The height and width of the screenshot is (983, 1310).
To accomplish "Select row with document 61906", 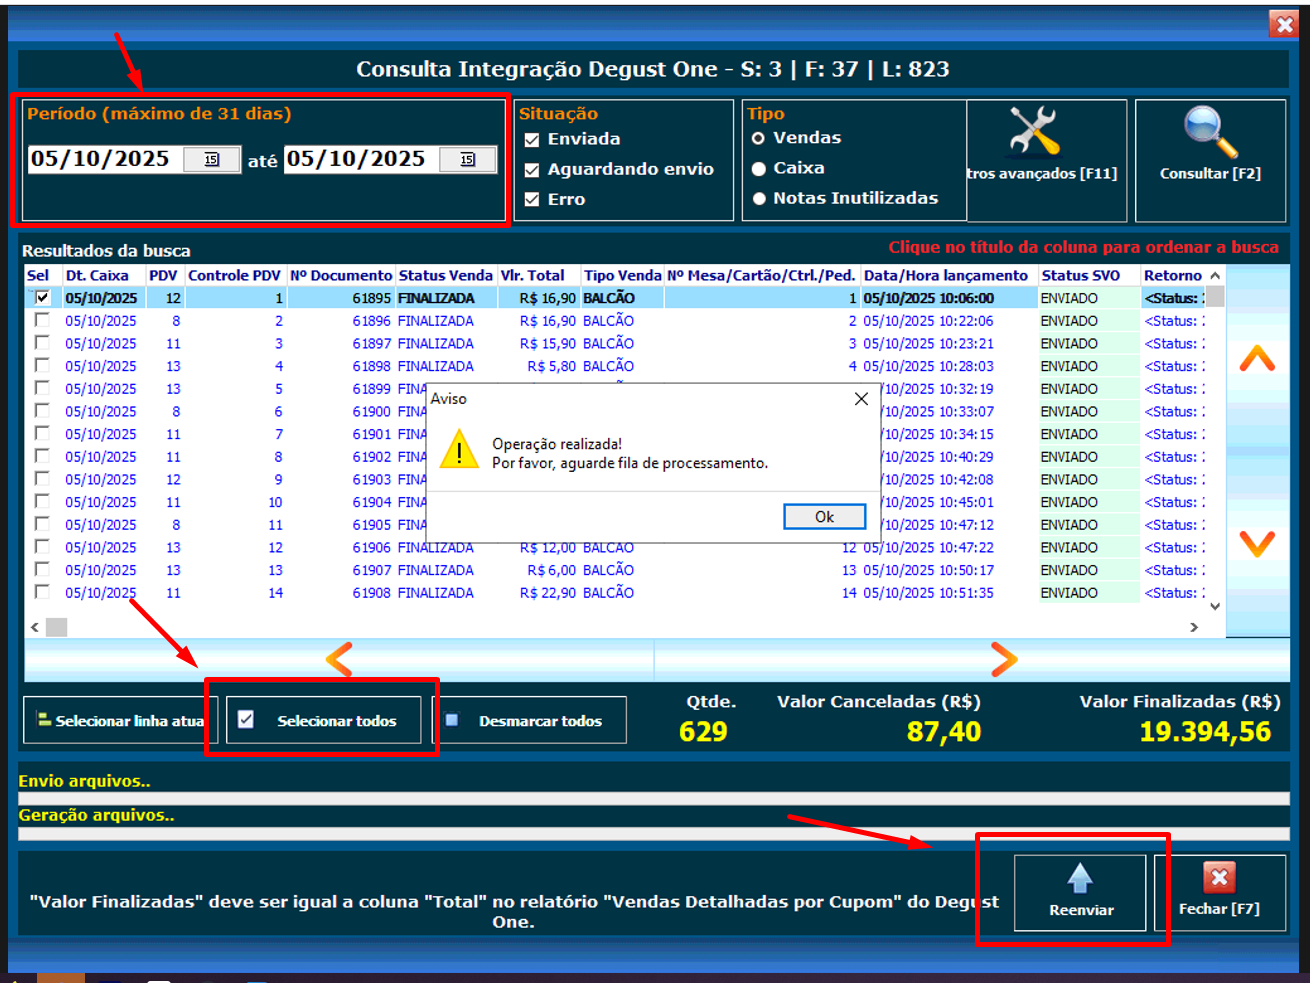I will click(x=615, y=548).
